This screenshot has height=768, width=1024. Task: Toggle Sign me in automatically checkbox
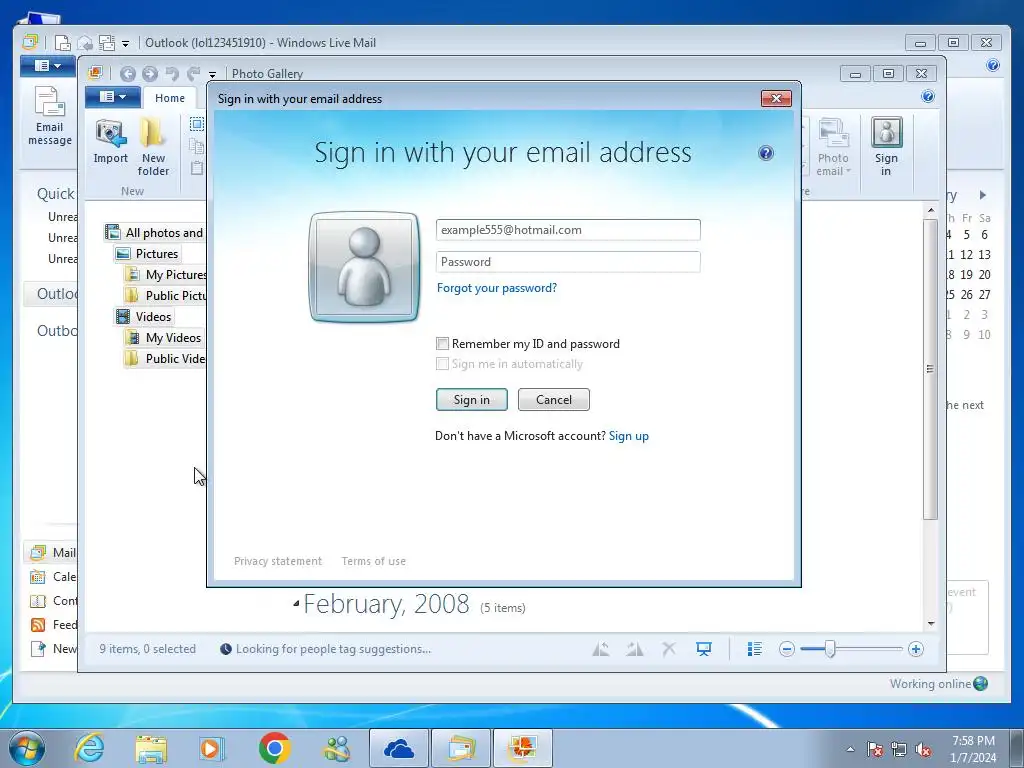click(x=442, y=364)
